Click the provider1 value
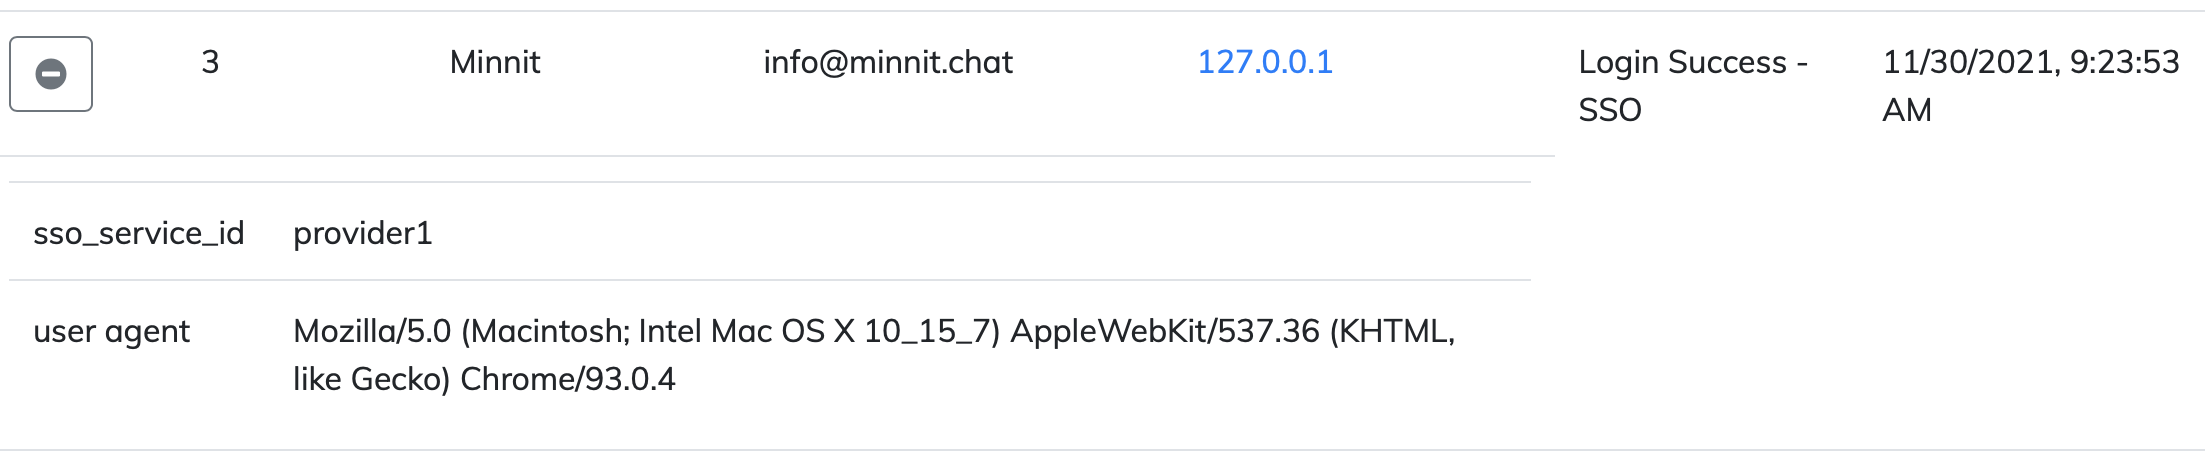 coord(363,233)
